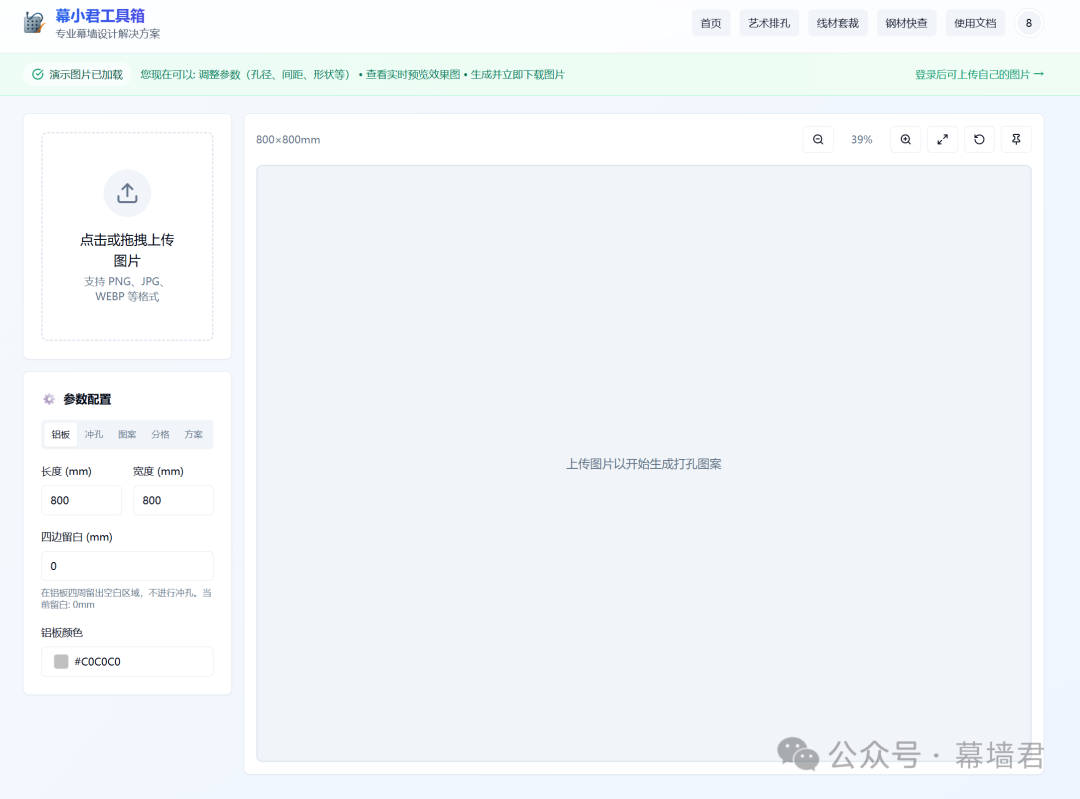Select the zoom in magnifier icon
1080x799 pixels.
[x=905, y=139]
